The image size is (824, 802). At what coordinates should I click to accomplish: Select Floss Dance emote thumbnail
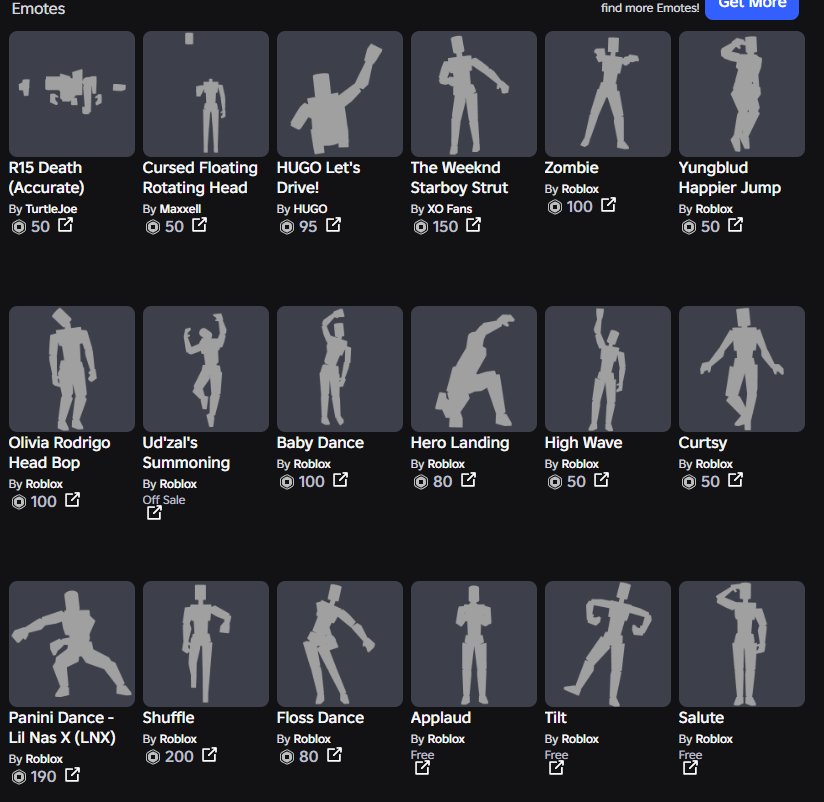pos(340,644)
